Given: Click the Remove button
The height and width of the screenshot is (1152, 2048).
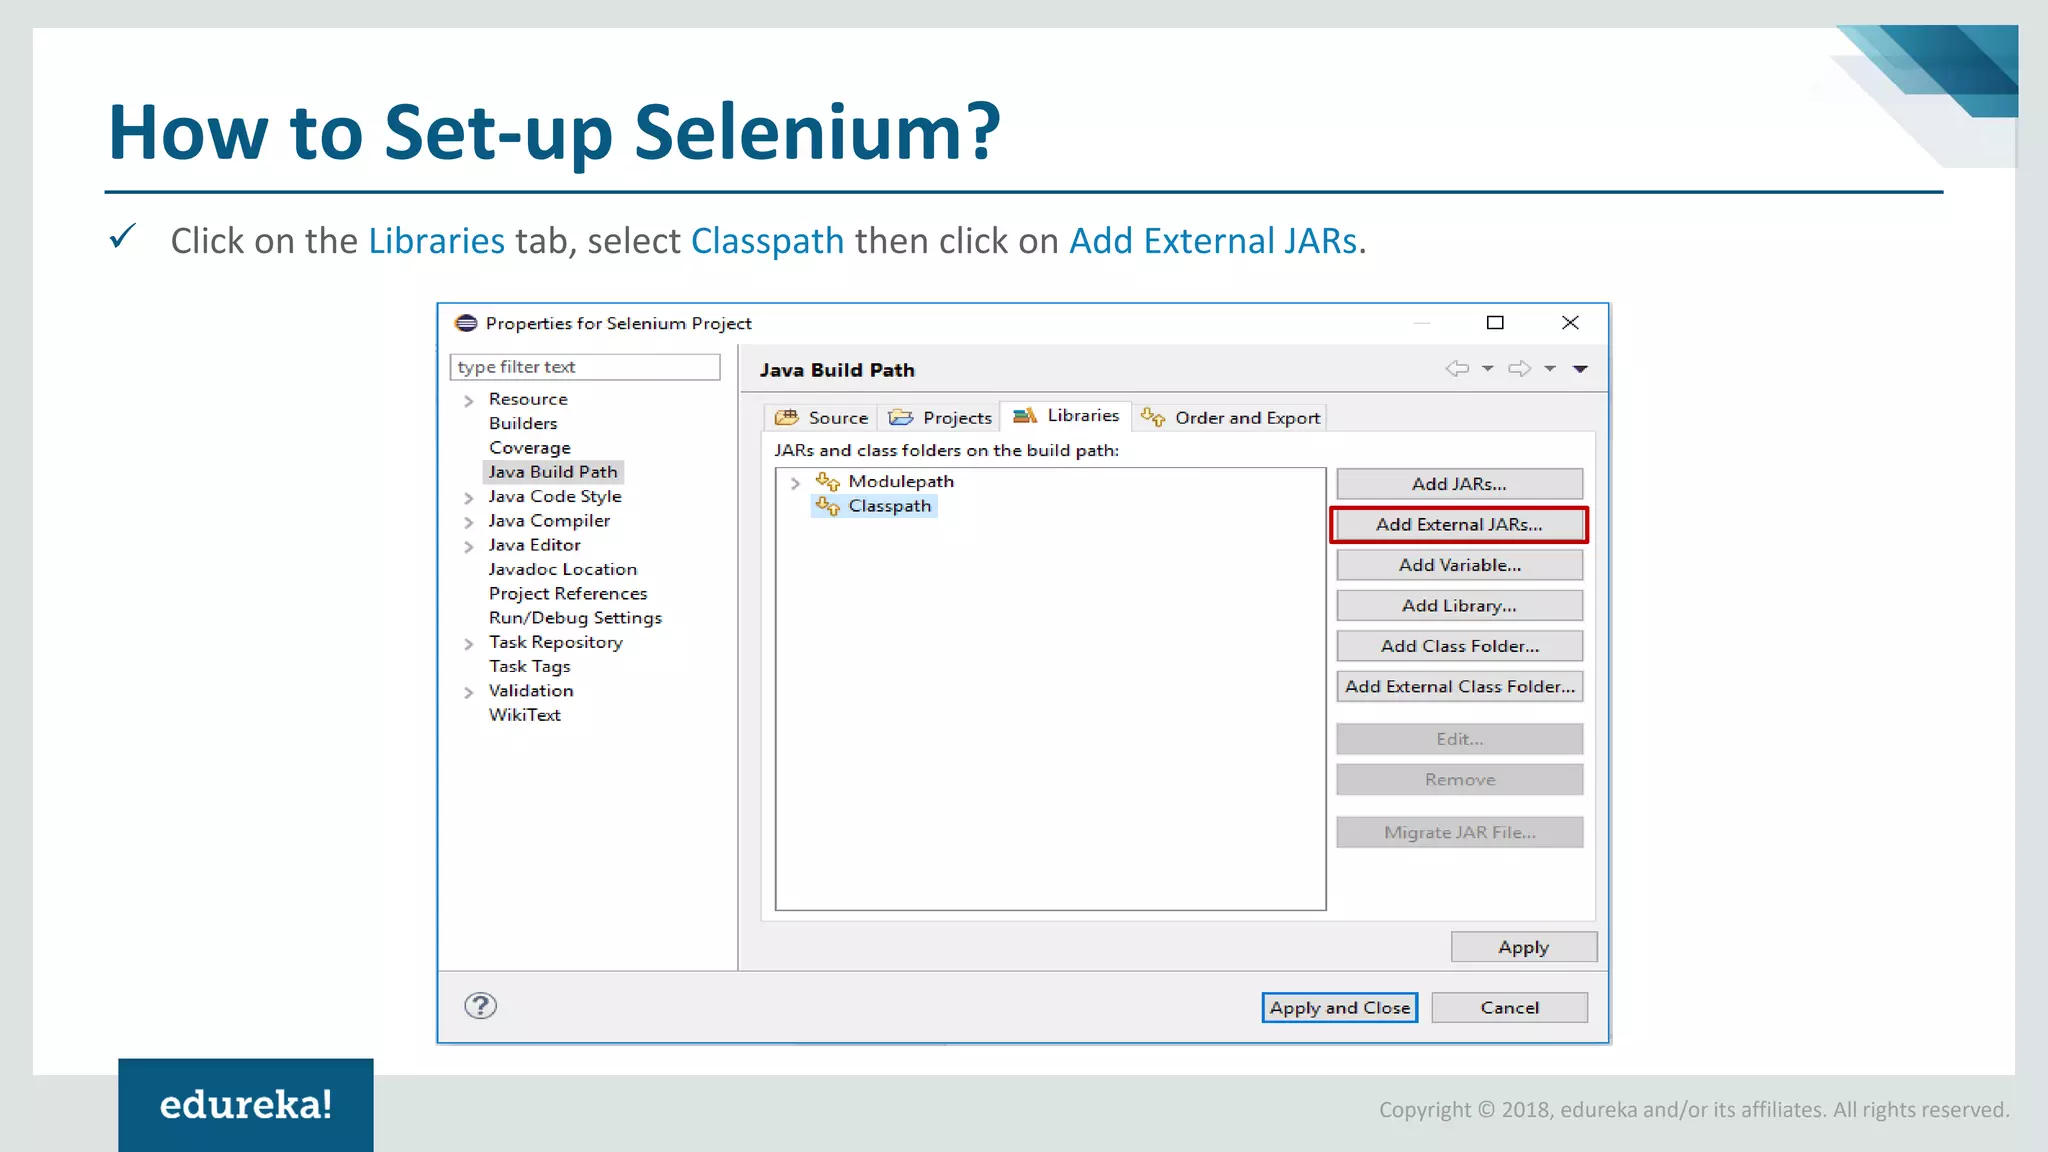Looking at the screenshot, I should 1459,780.
